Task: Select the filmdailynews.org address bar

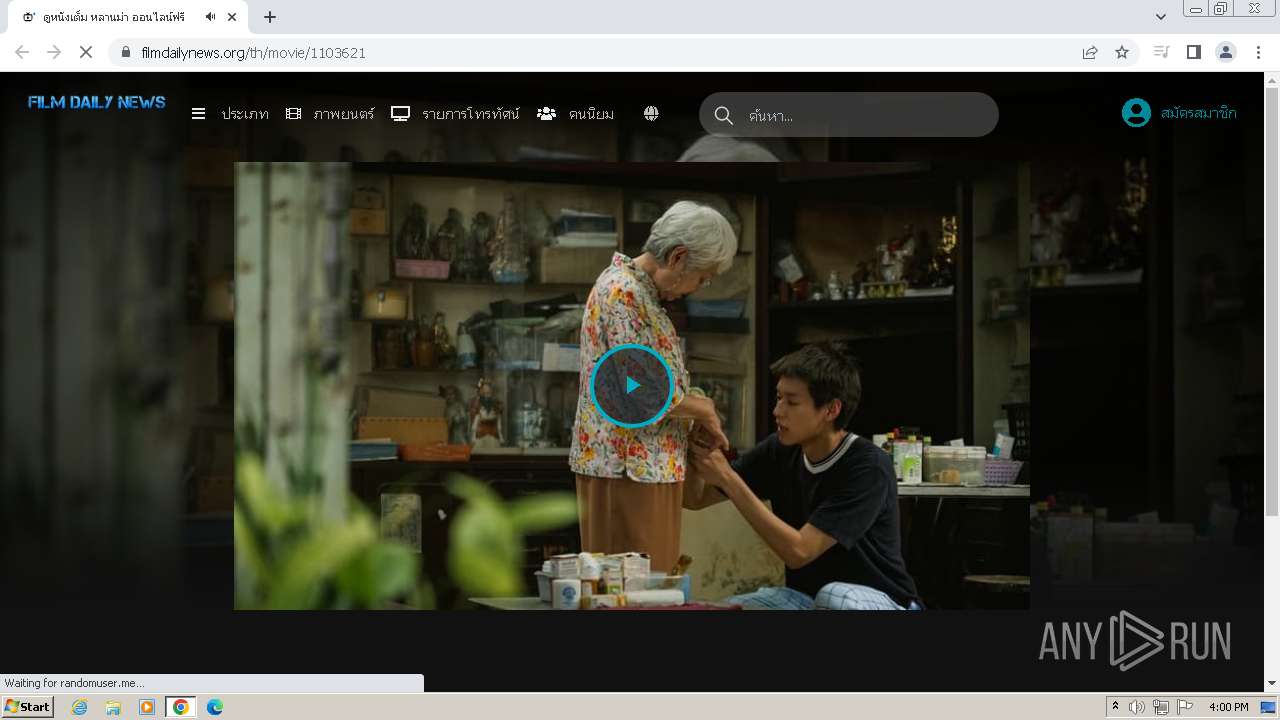Action: pyautogui.click(x=253, y=52)
